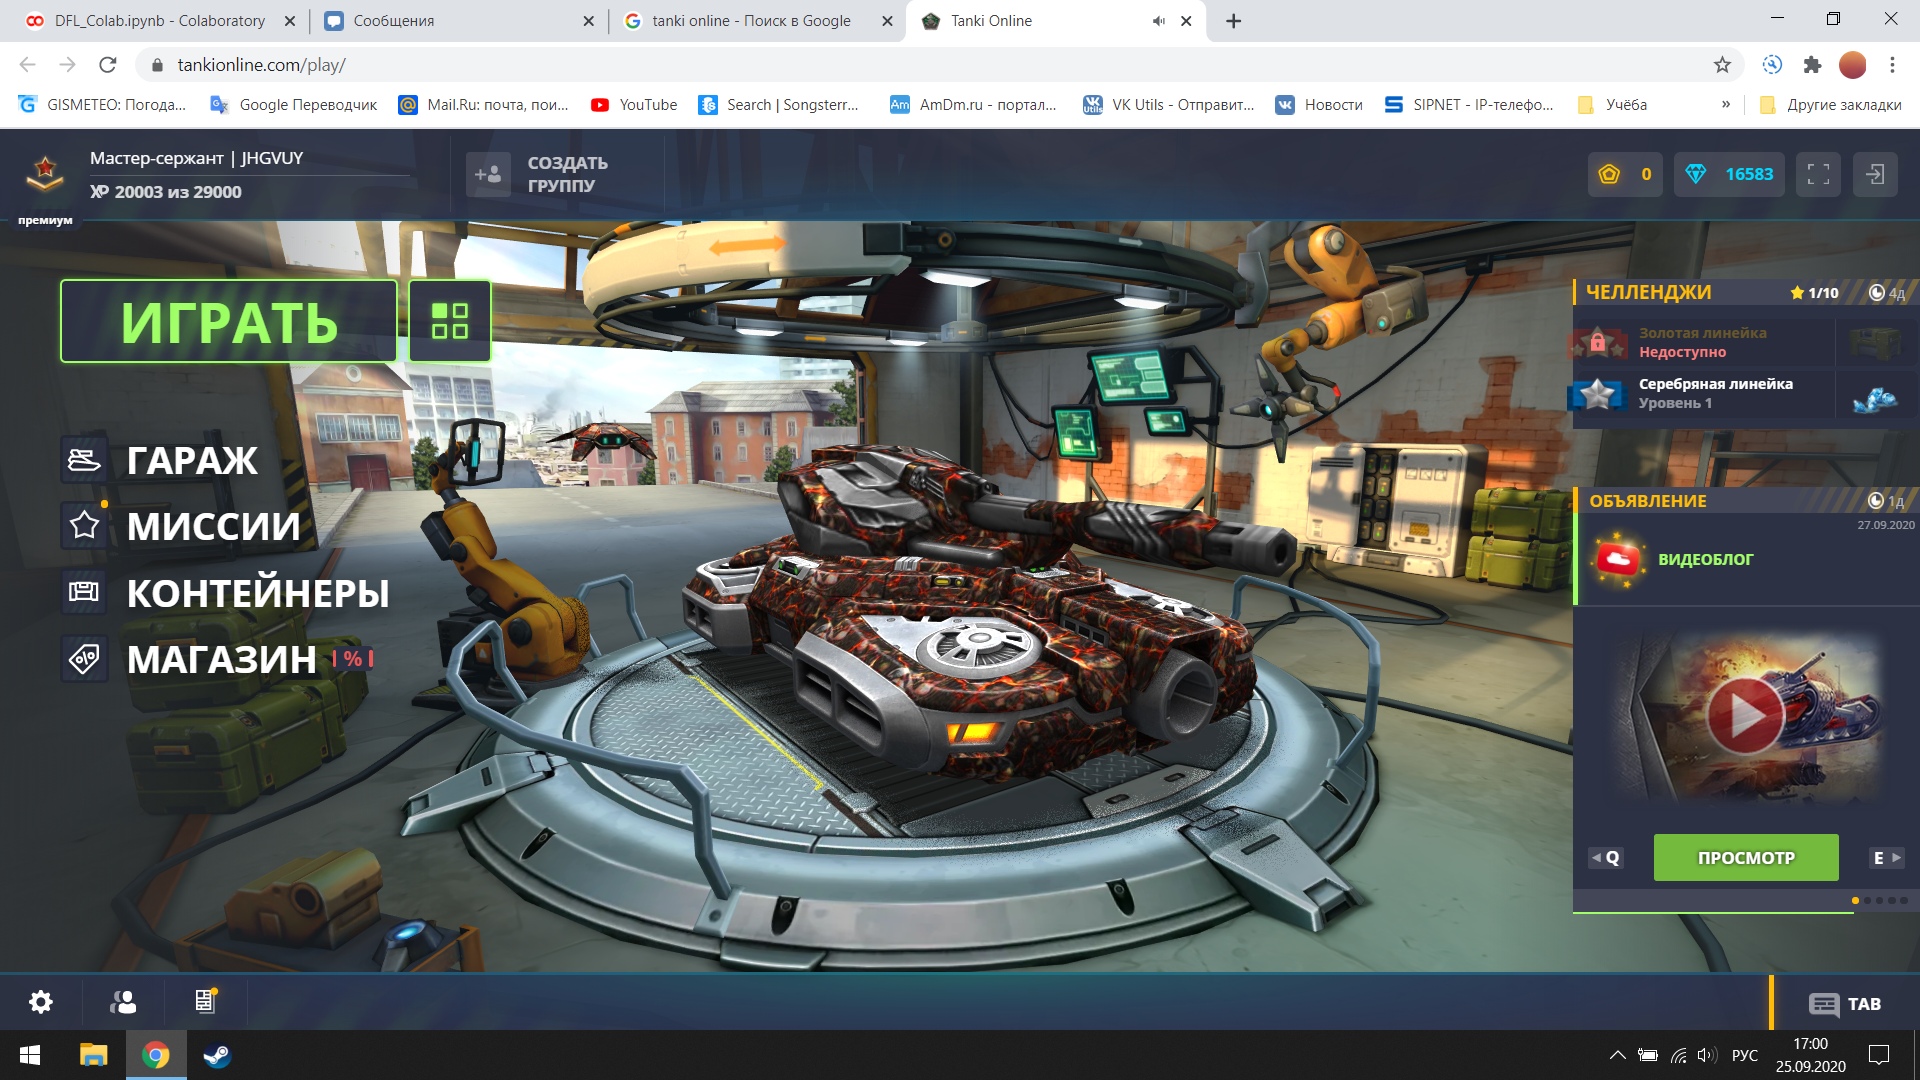
Task: Click the taskbar volume speaker icon
Action: click(1706, 1055)
